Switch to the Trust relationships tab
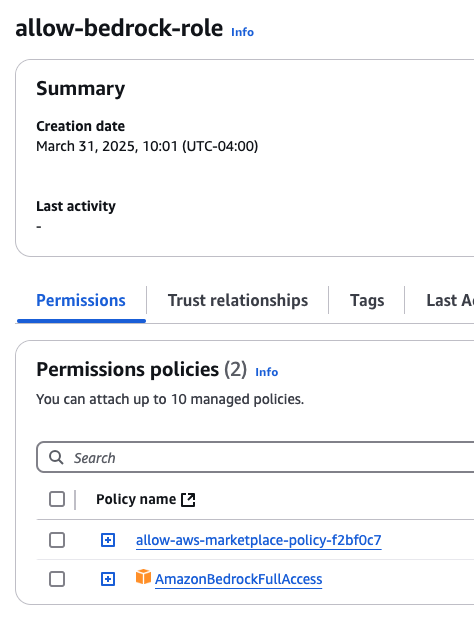 click(x=238, y=300)
